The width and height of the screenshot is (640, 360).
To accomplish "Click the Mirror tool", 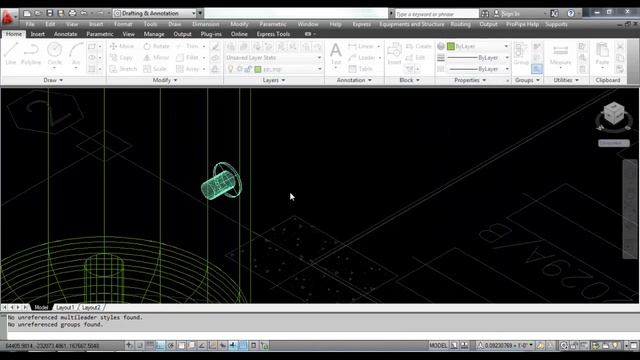I will pos(156,58).
